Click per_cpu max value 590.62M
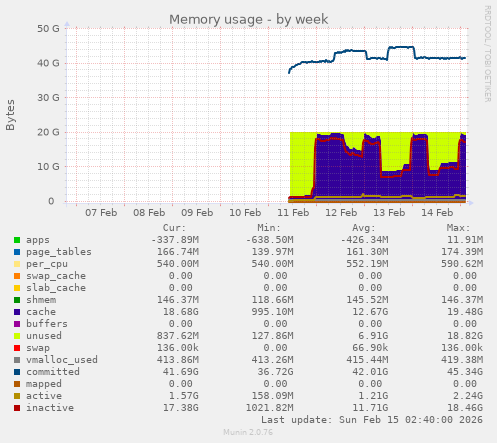 click(462, 264)
